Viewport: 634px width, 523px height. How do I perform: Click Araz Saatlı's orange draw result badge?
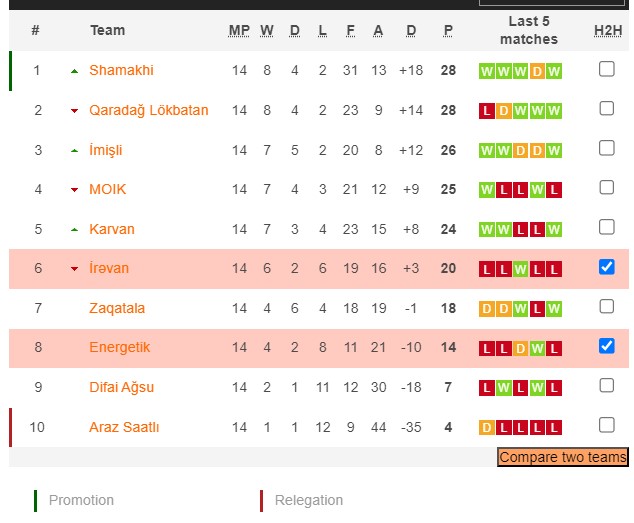[487, 428]
